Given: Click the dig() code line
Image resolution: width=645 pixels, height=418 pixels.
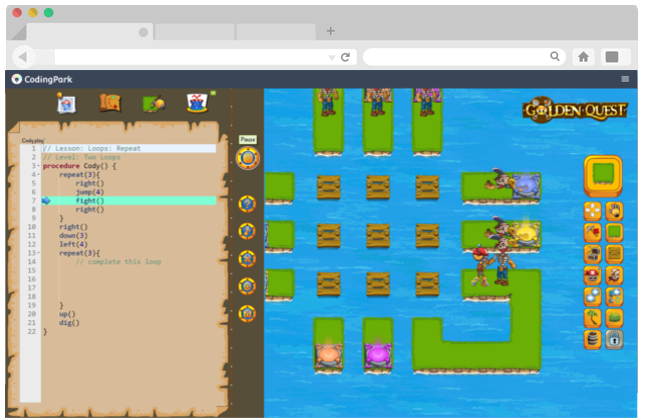Looking at the screenshot, I should pos(69,323).
